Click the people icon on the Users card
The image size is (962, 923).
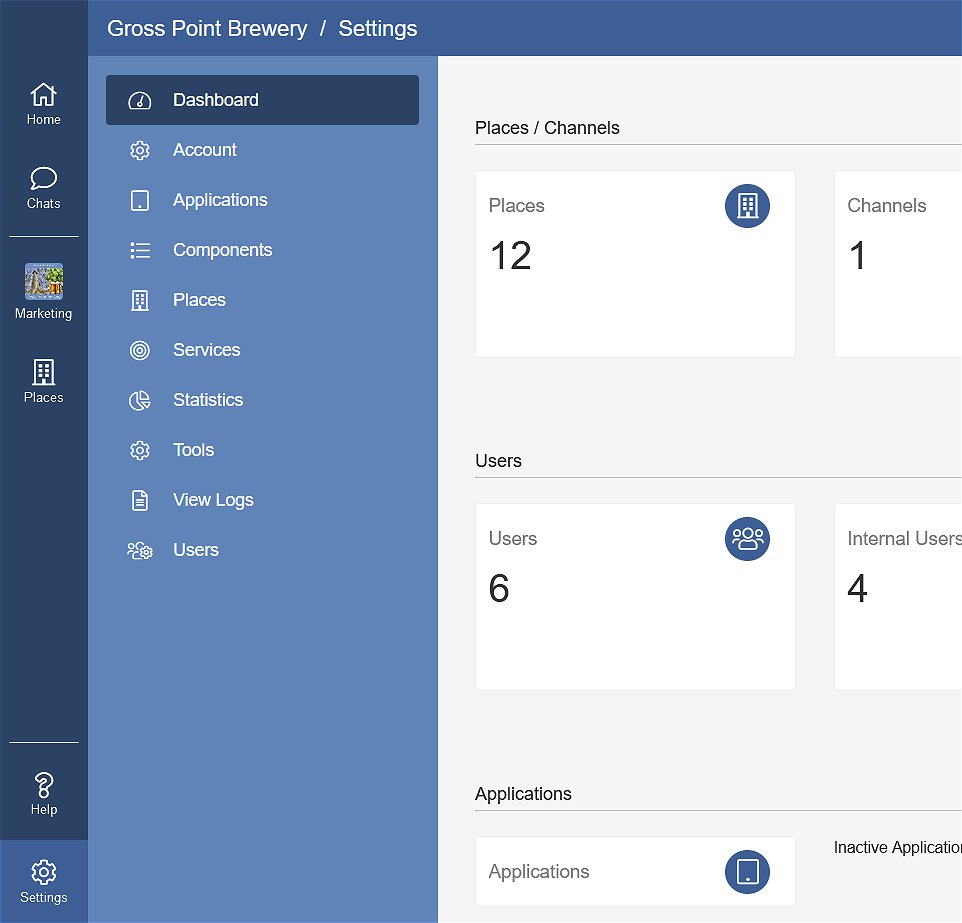(x=747, y=539)
